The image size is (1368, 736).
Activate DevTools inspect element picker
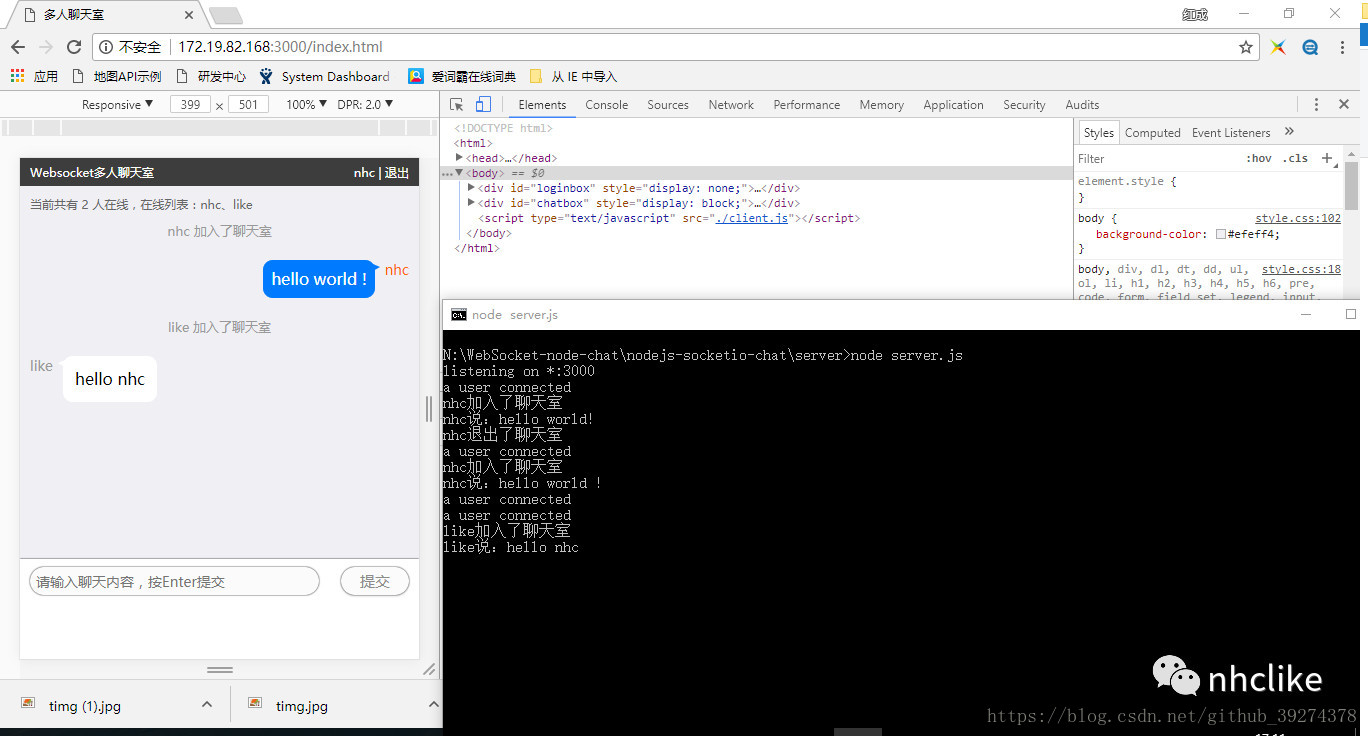pyautogui.click(x=456, y=104)
